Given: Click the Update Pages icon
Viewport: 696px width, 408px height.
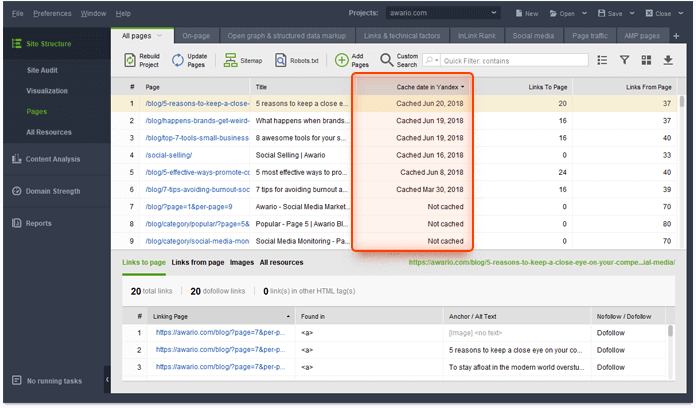Looking at the screenshot, I should (x=178, y=60).
